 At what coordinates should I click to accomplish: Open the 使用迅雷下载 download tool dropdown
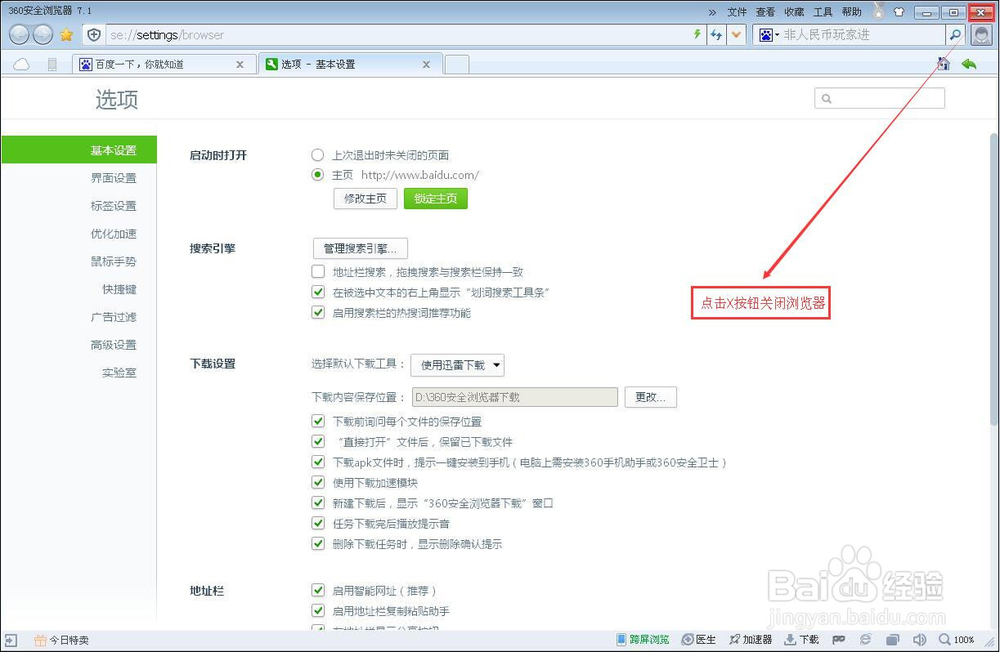click(x=458, y=365)
